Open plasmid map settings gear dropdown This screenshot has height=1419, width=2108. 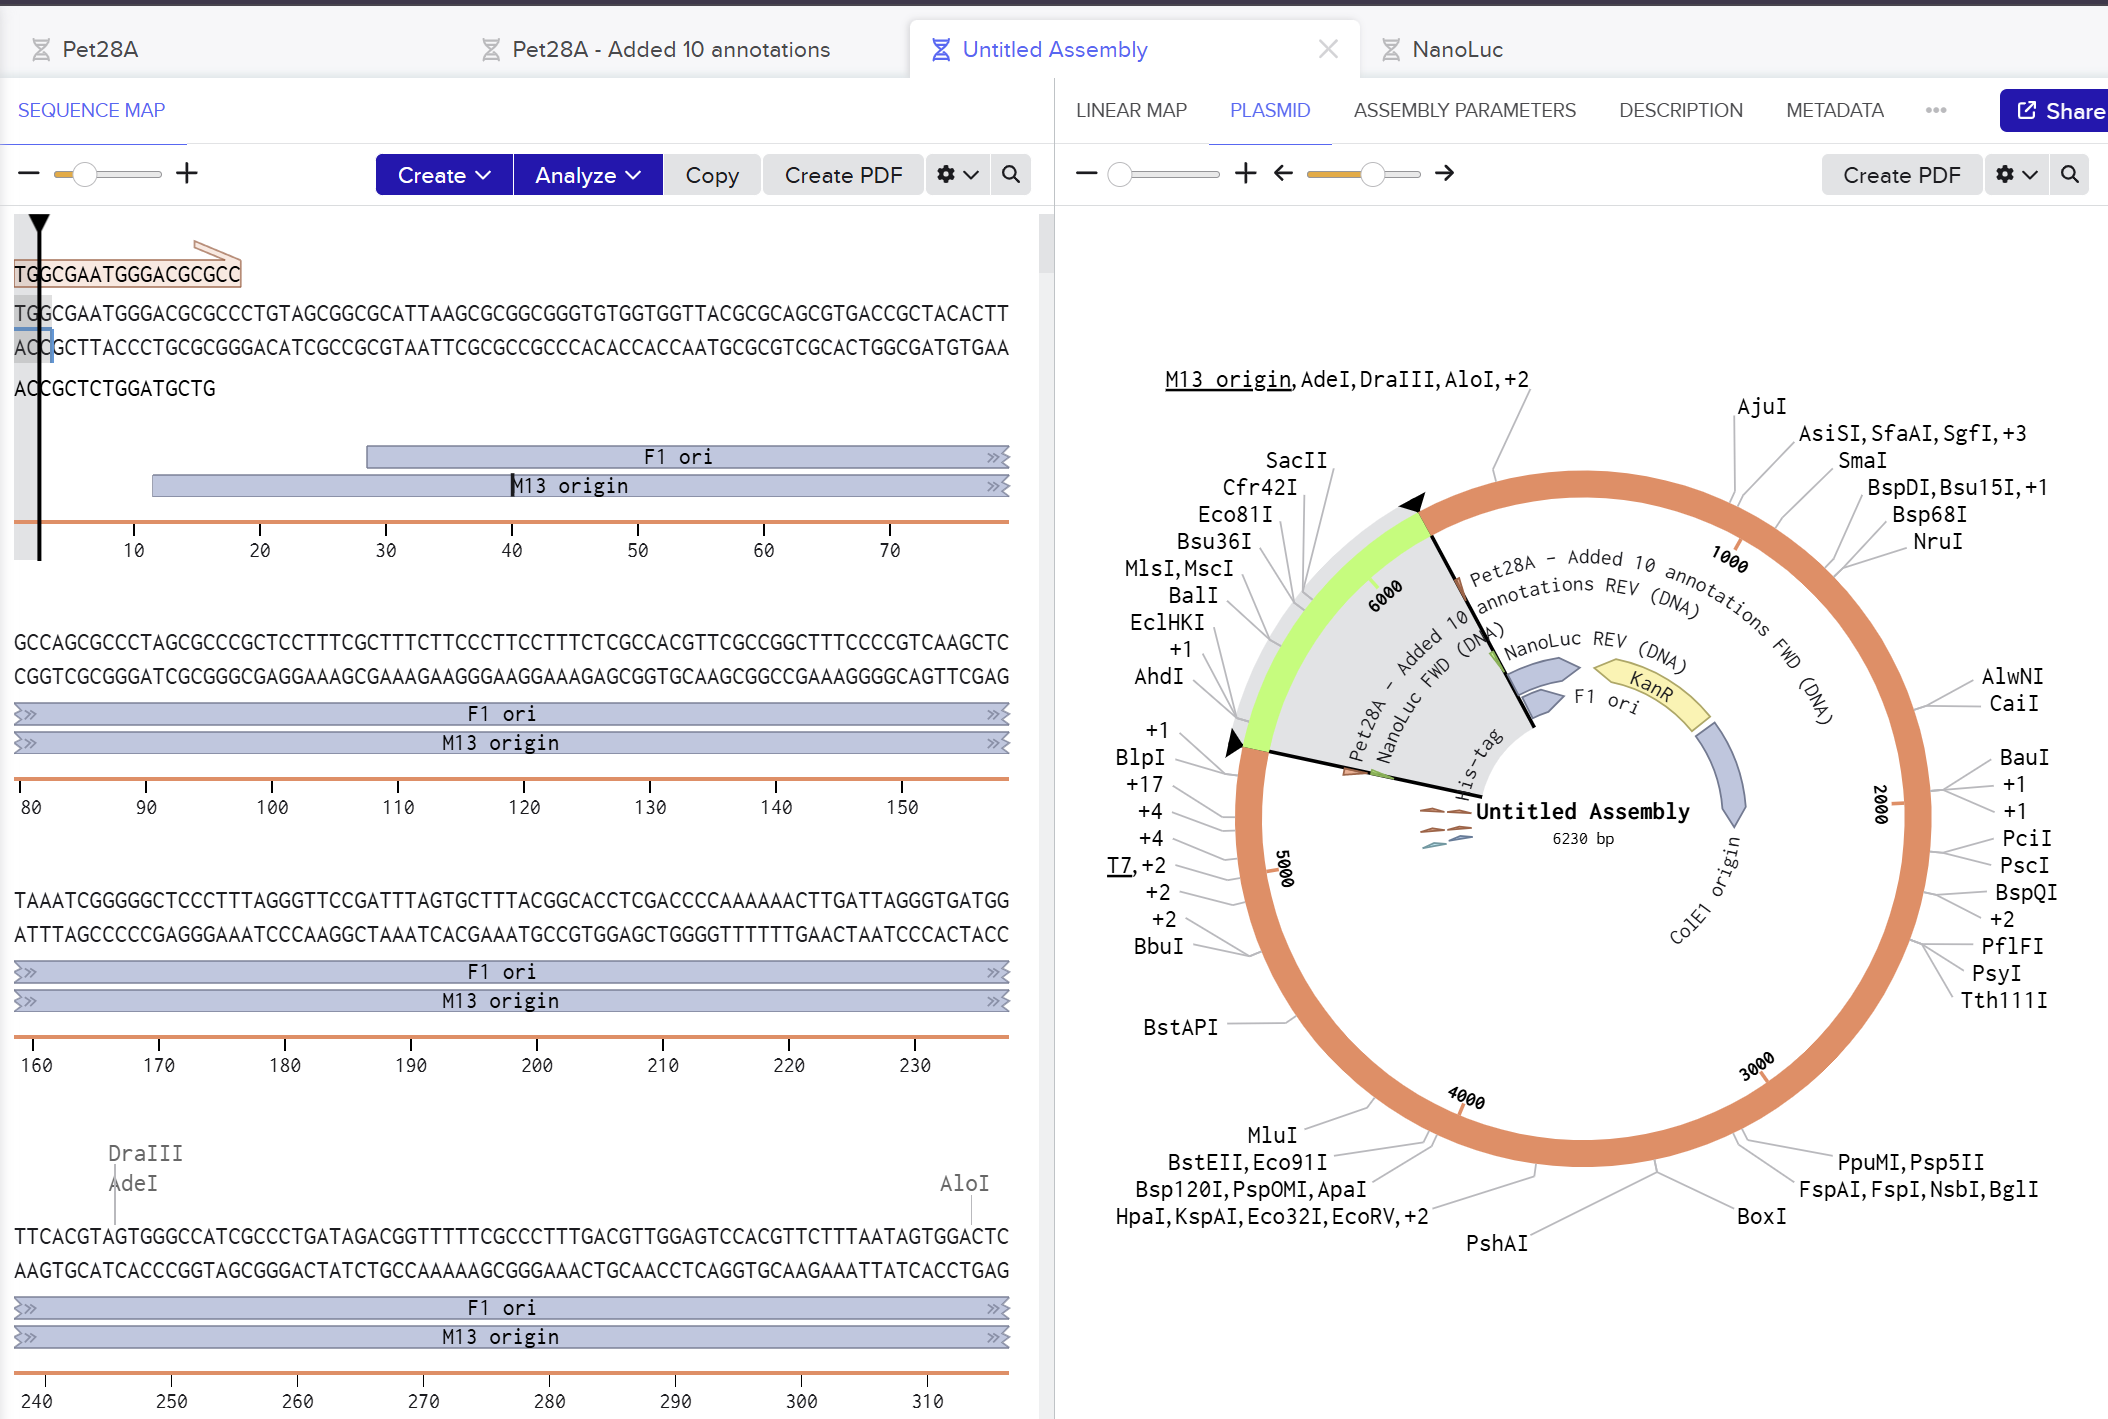coord(2016,175)
